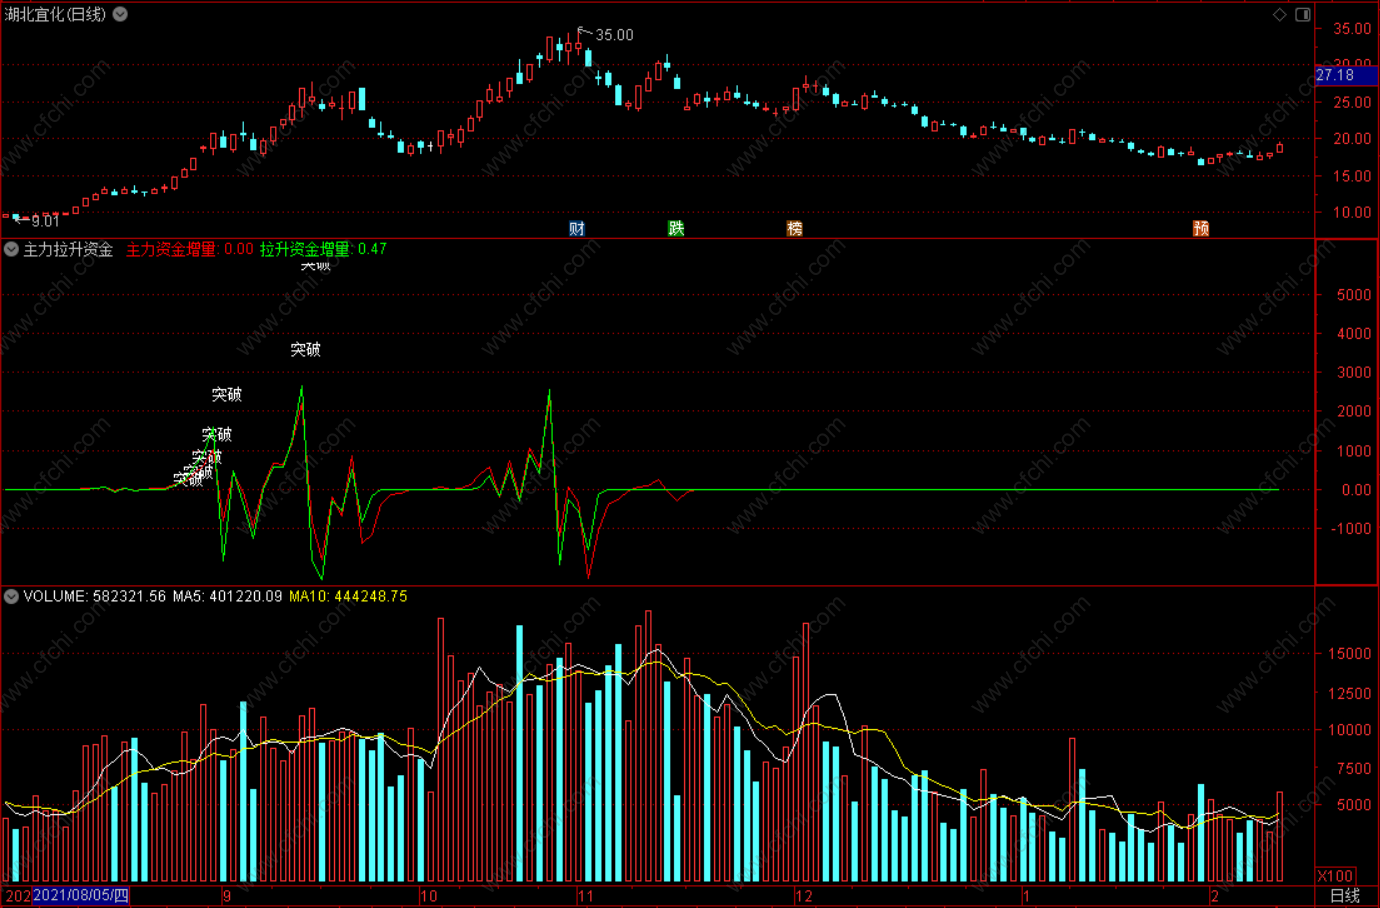The width and height of the screenshot is (1380, 908).
Task: Click VOLUME: 582321.56 readout
Action: [95, 596]
